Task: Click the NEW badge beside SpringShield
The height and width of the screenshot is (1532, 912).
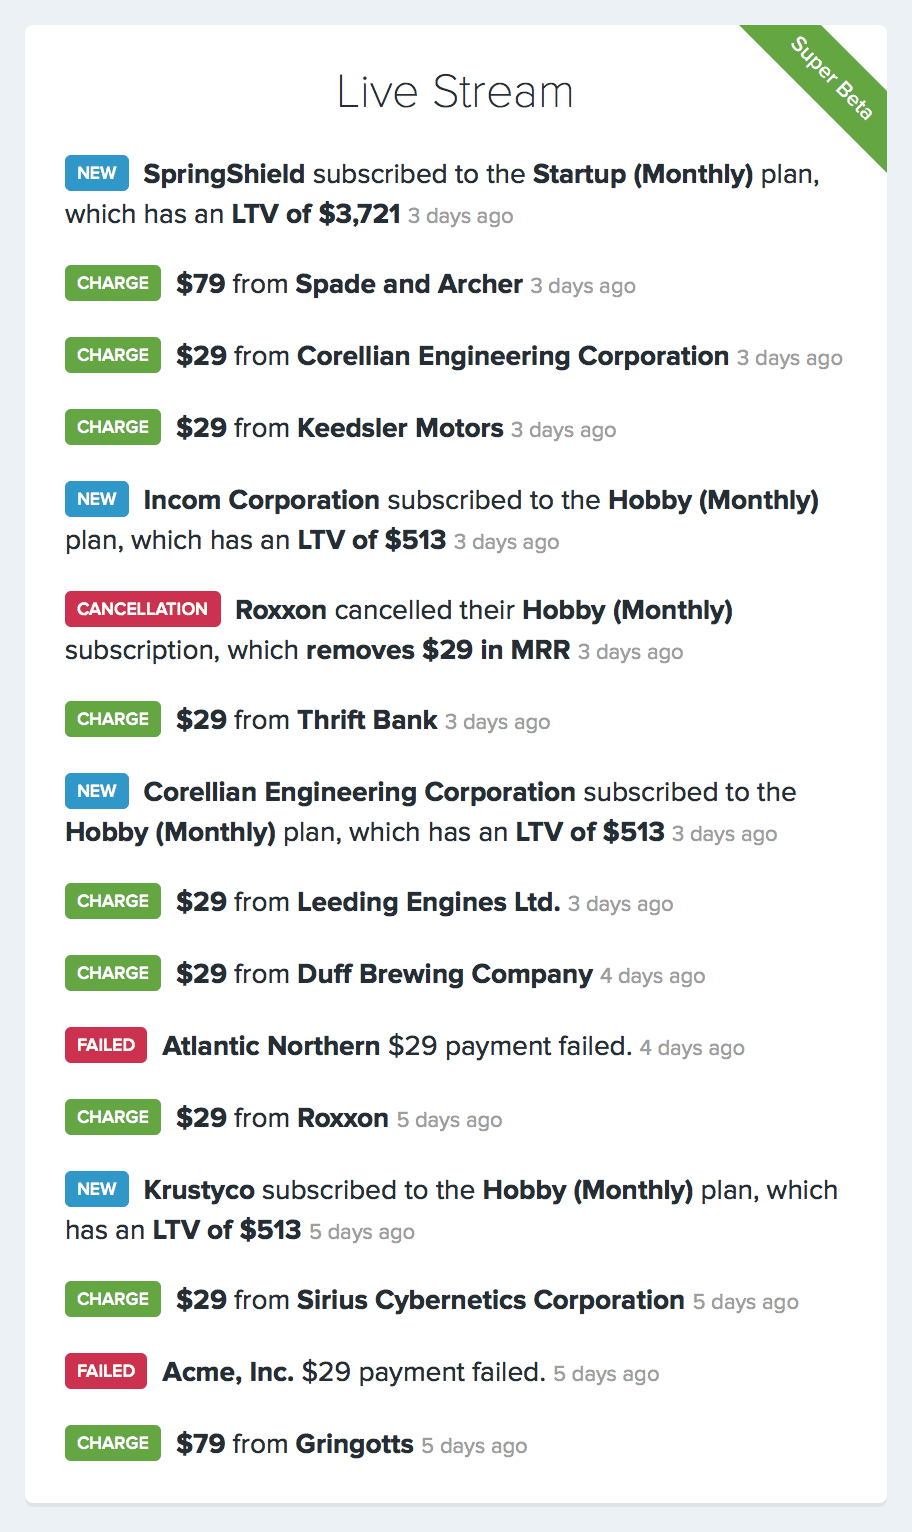Action: coord(97,173)
